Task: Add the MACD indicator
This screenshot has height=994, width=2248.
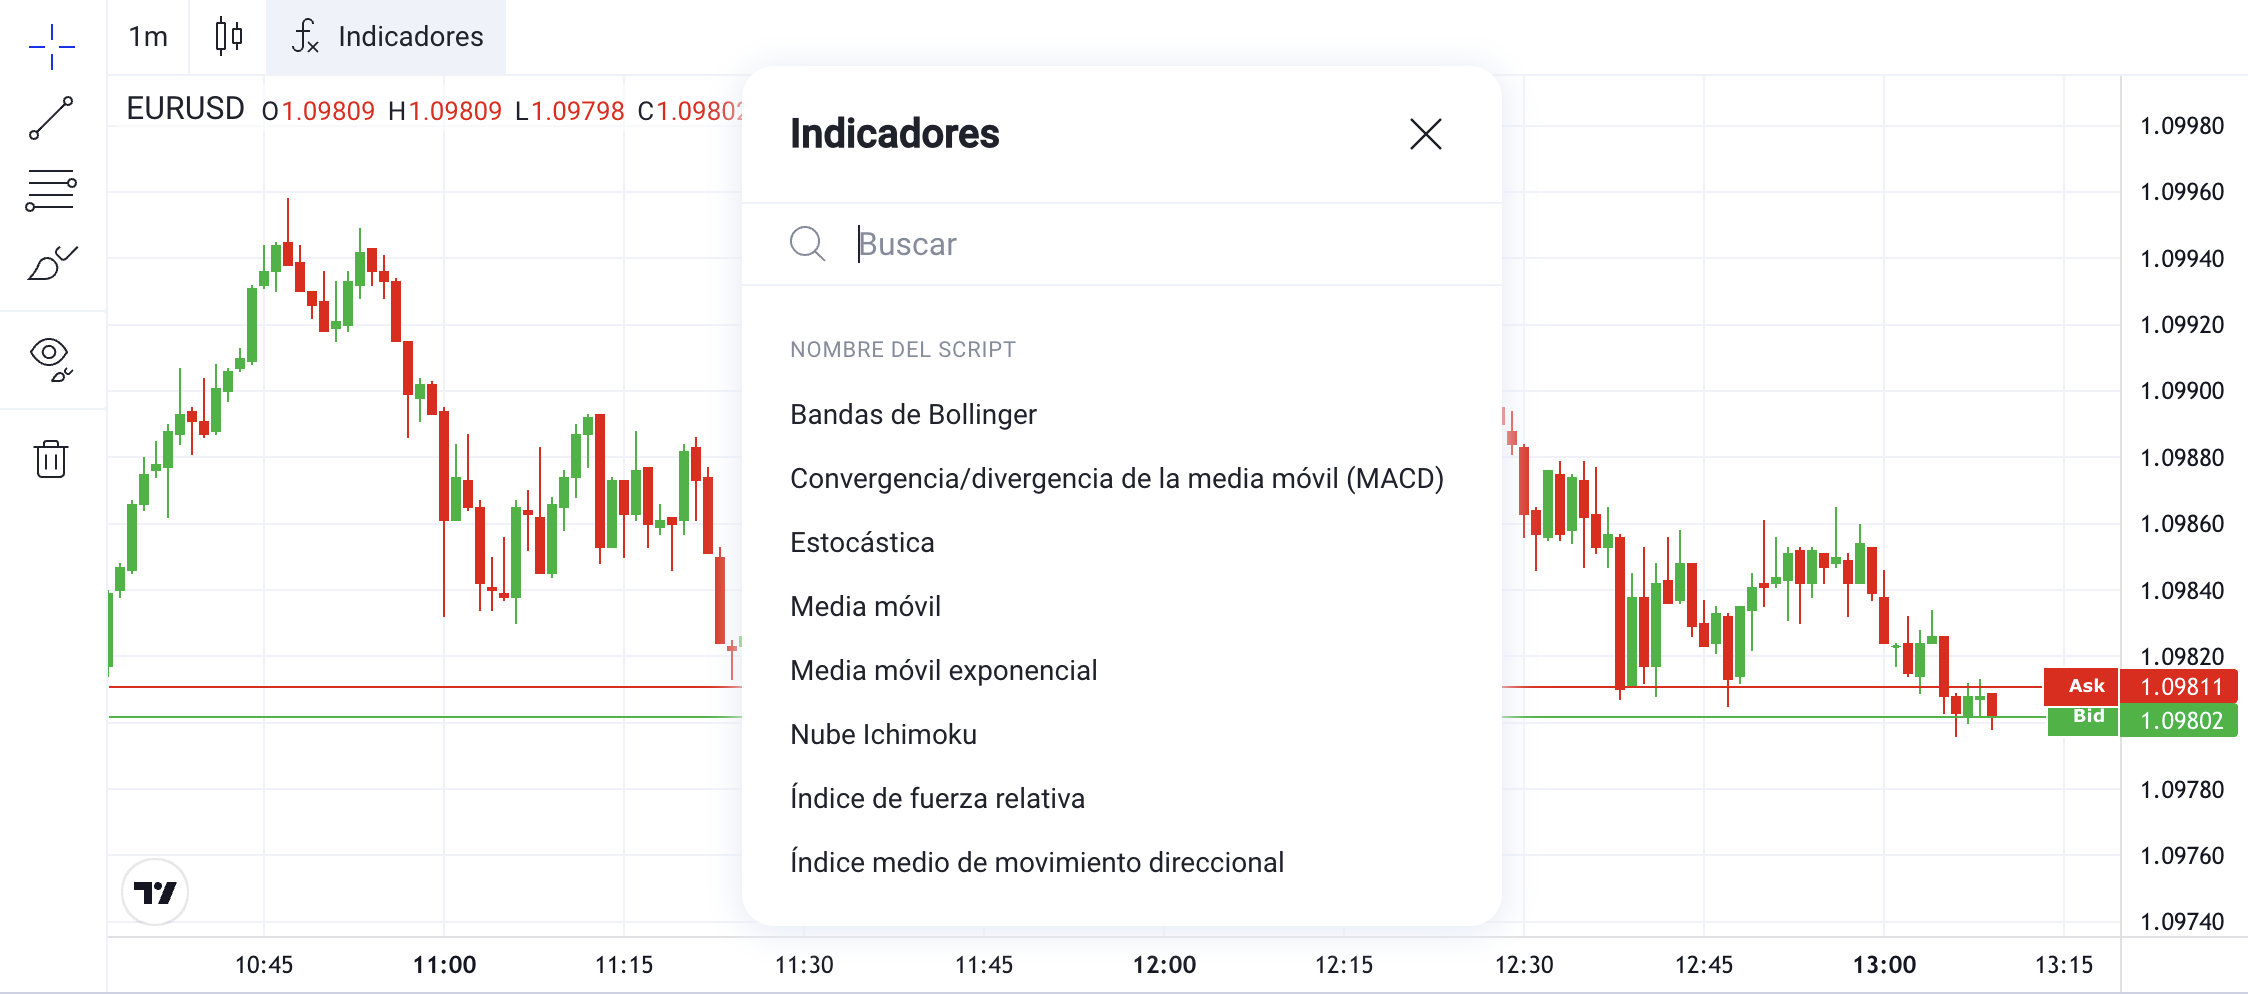Action: pyautogui.click(x=1116, y=478)
